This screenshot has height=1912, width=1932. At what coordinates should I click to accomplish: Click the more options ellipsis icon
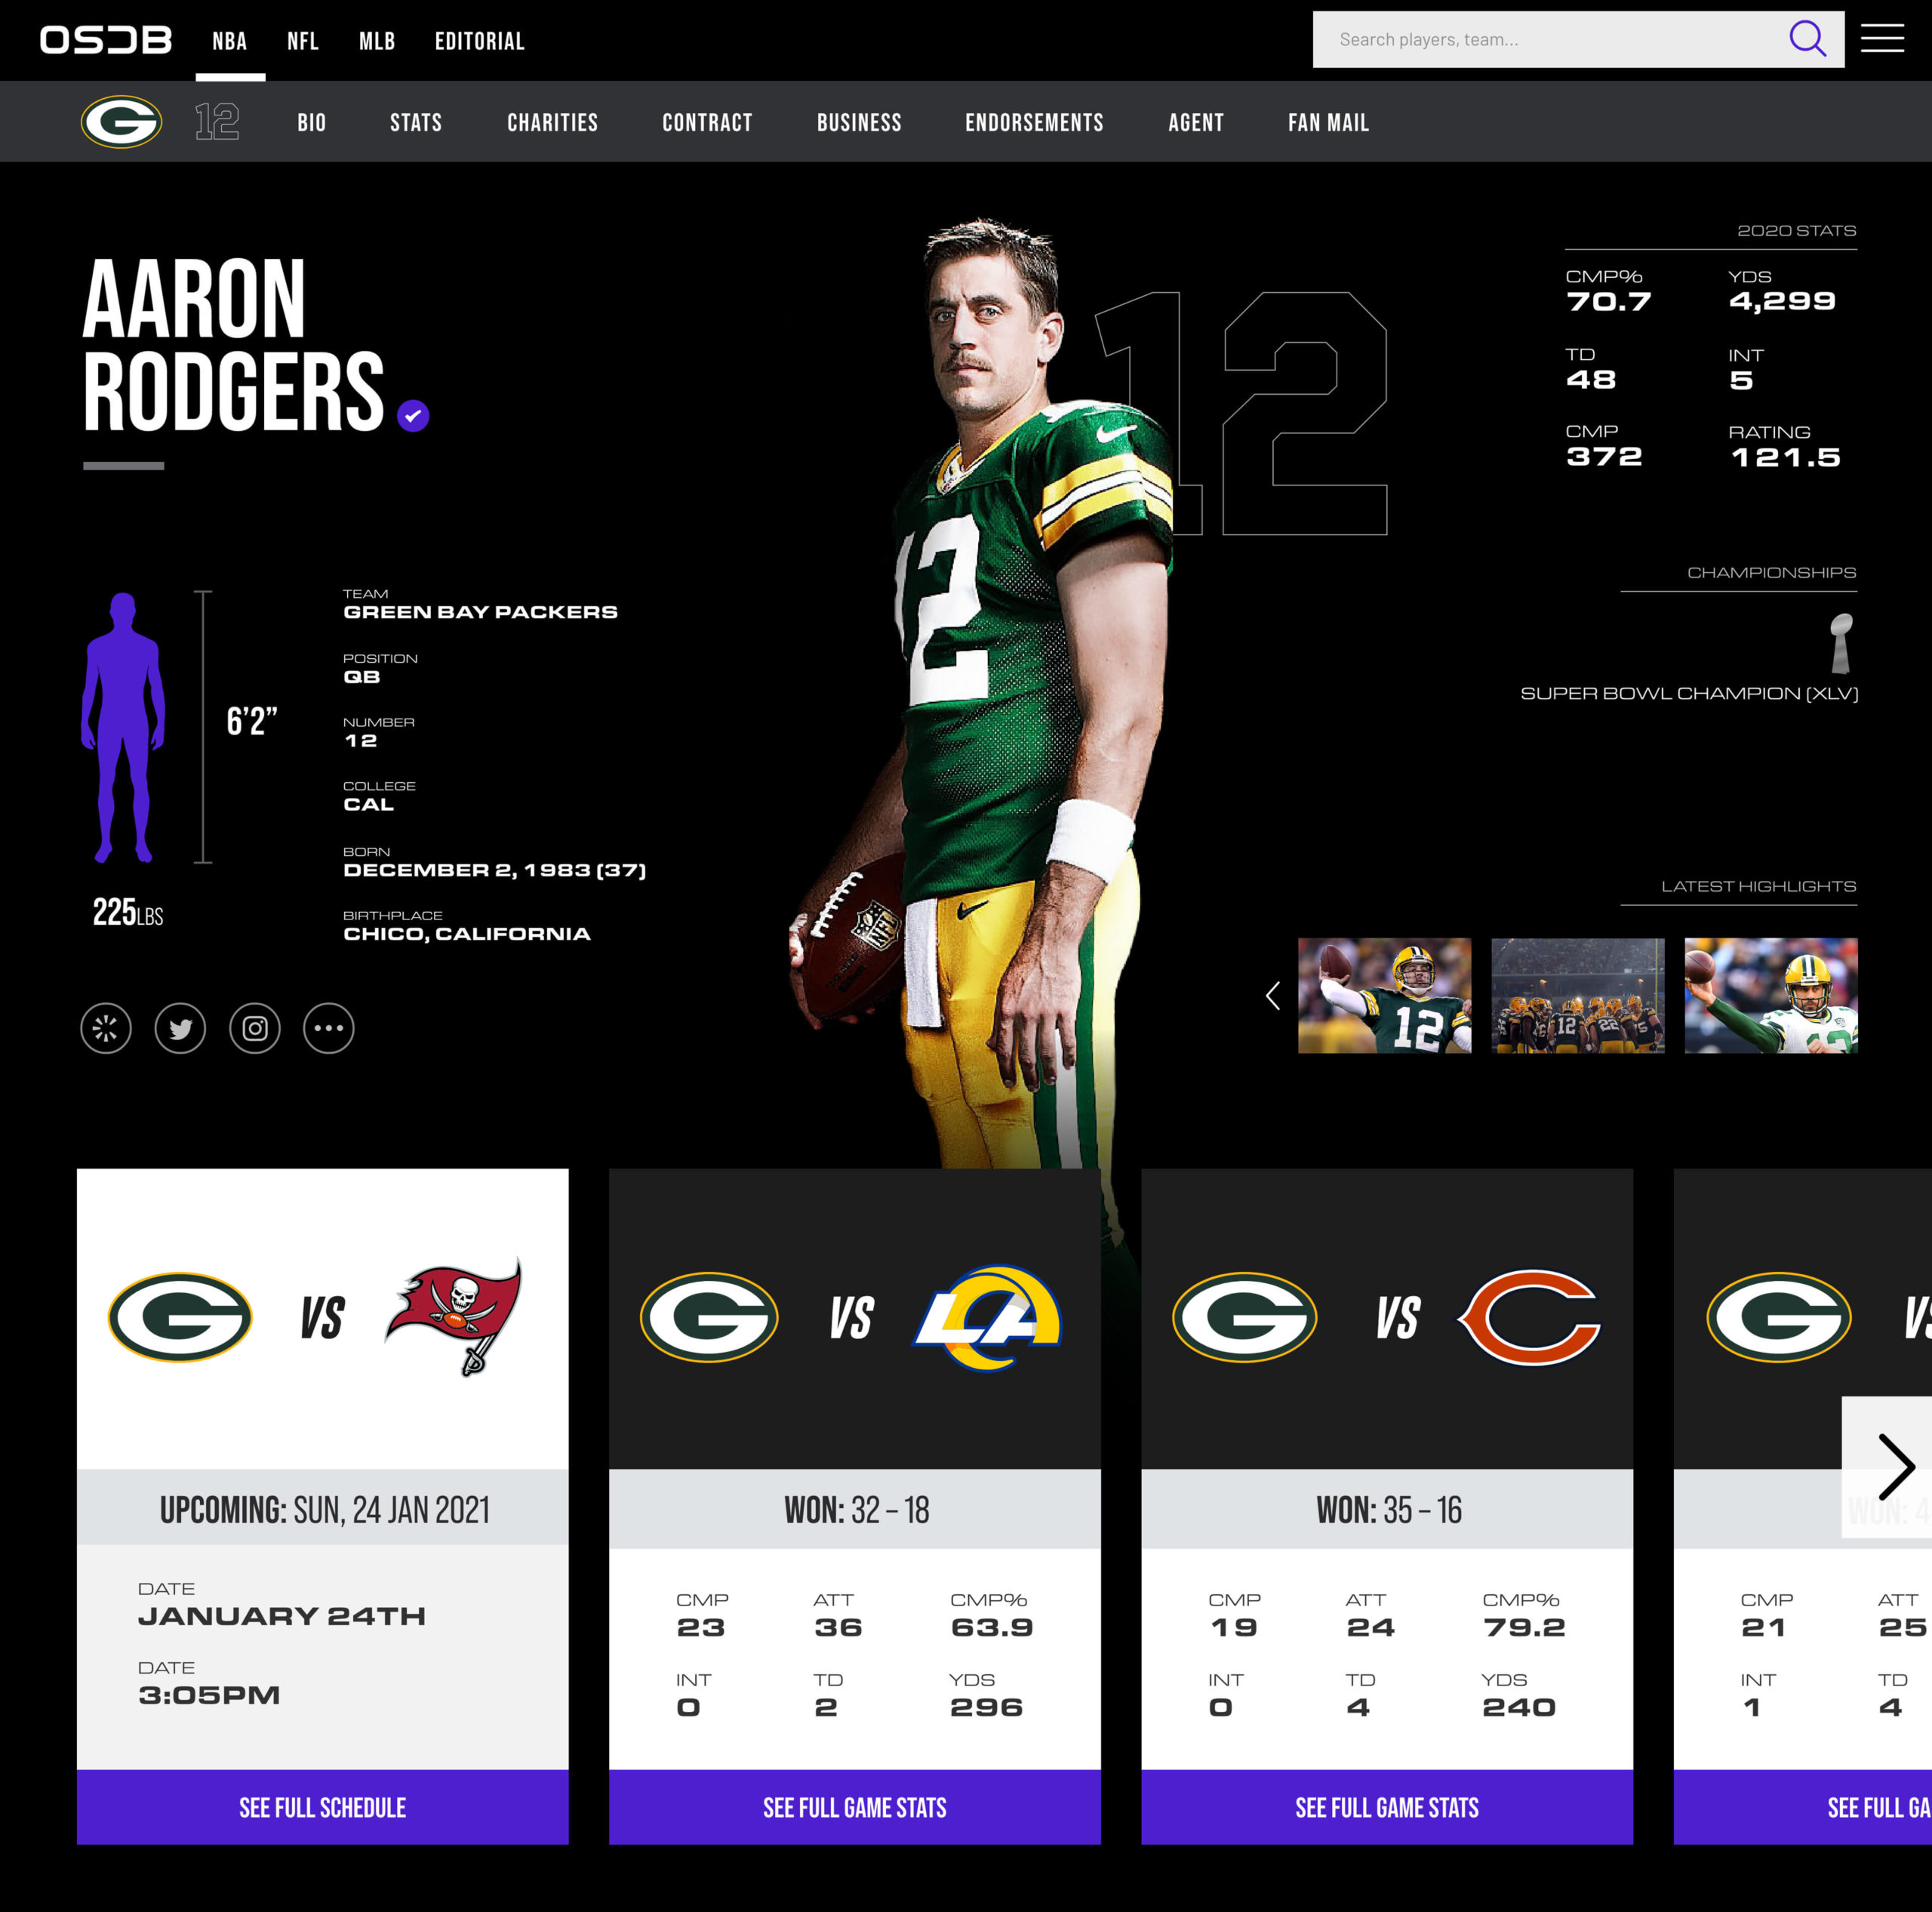[329, 1028]
